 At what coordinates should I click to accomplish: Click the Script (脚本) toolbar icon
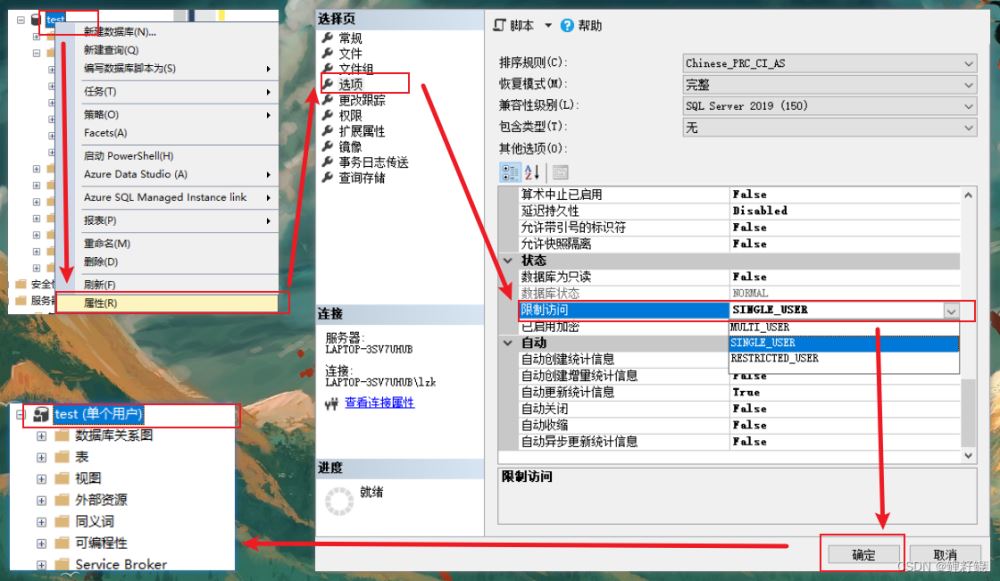(501, 25)
